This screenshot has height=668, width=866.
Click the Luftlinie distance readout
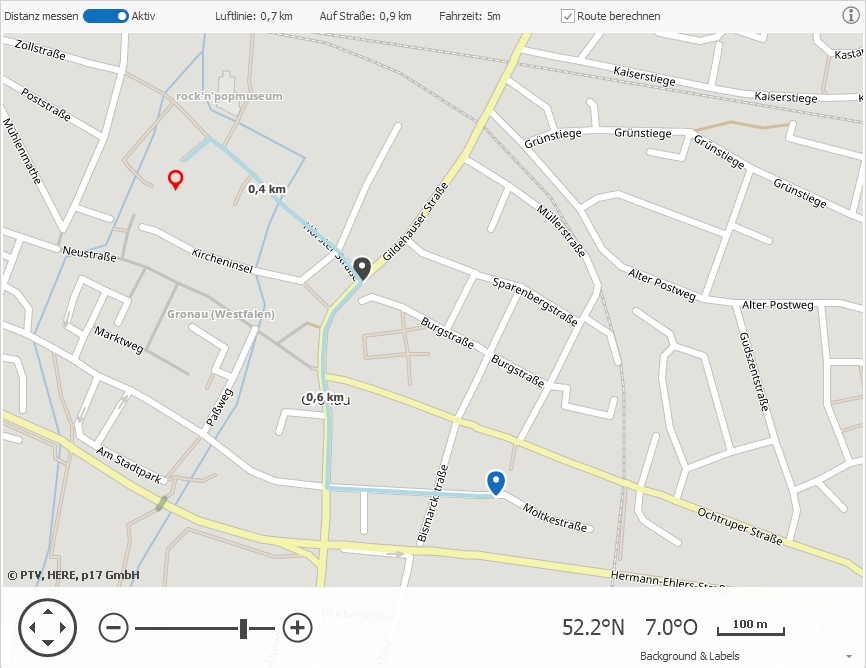click(x=254, y=16)
